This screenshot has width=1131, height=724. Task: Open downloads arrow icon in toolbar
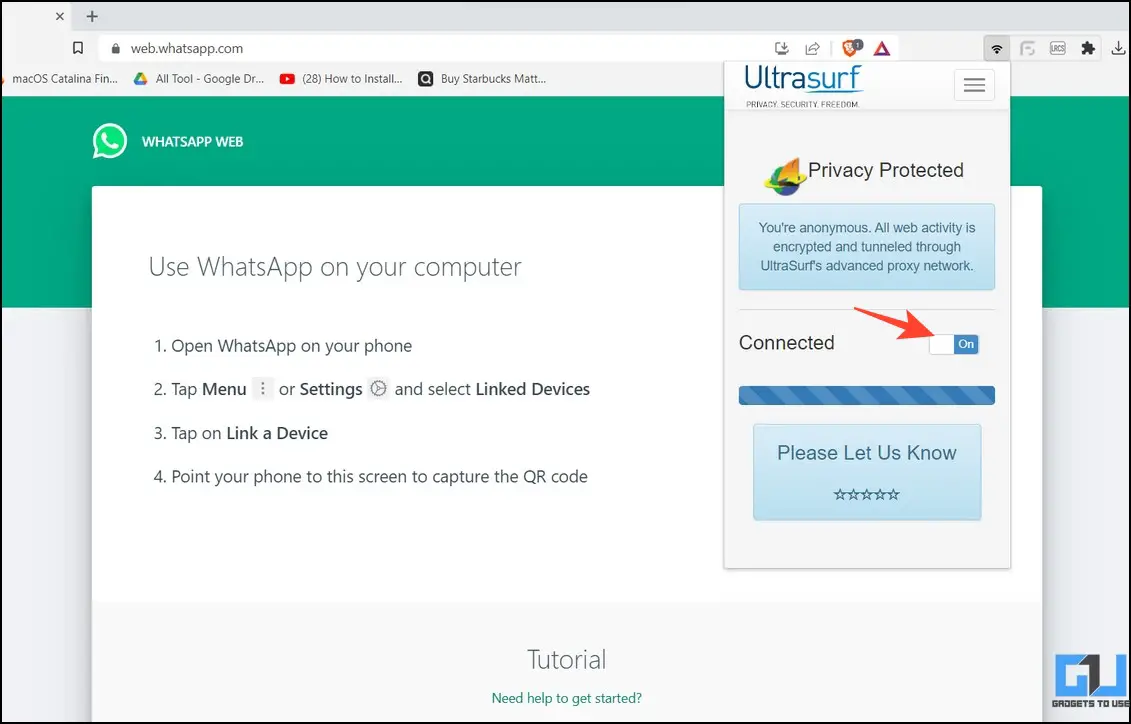[x=1118, y=48]
